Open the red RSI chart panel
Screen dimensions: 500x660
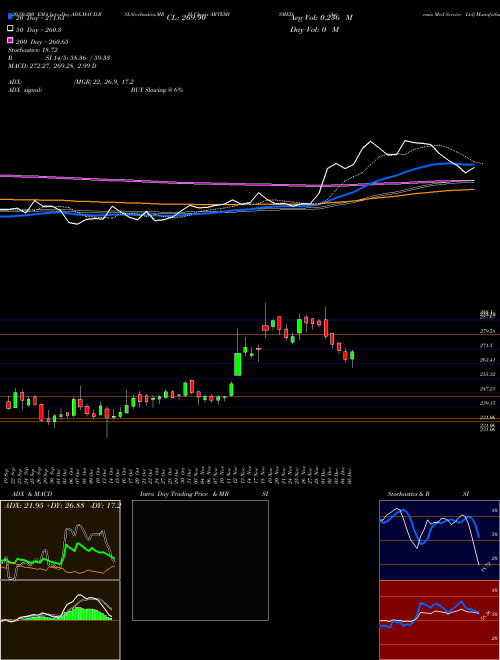[x=439, y=620]
